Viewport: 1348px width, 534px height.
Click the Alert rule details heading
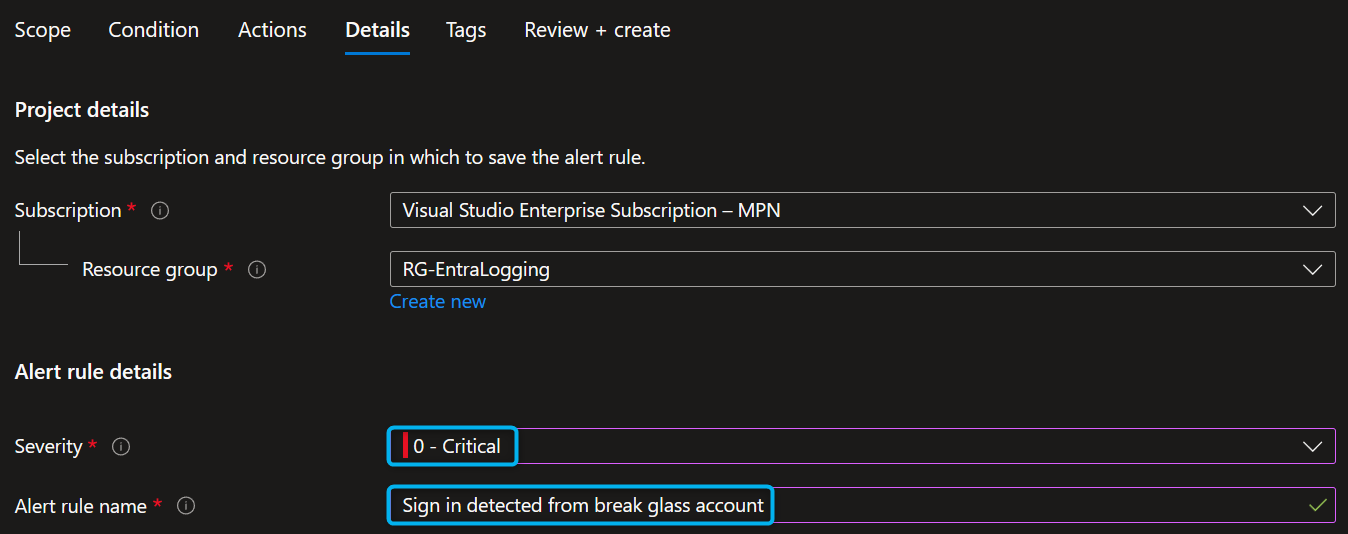point(93,372)
